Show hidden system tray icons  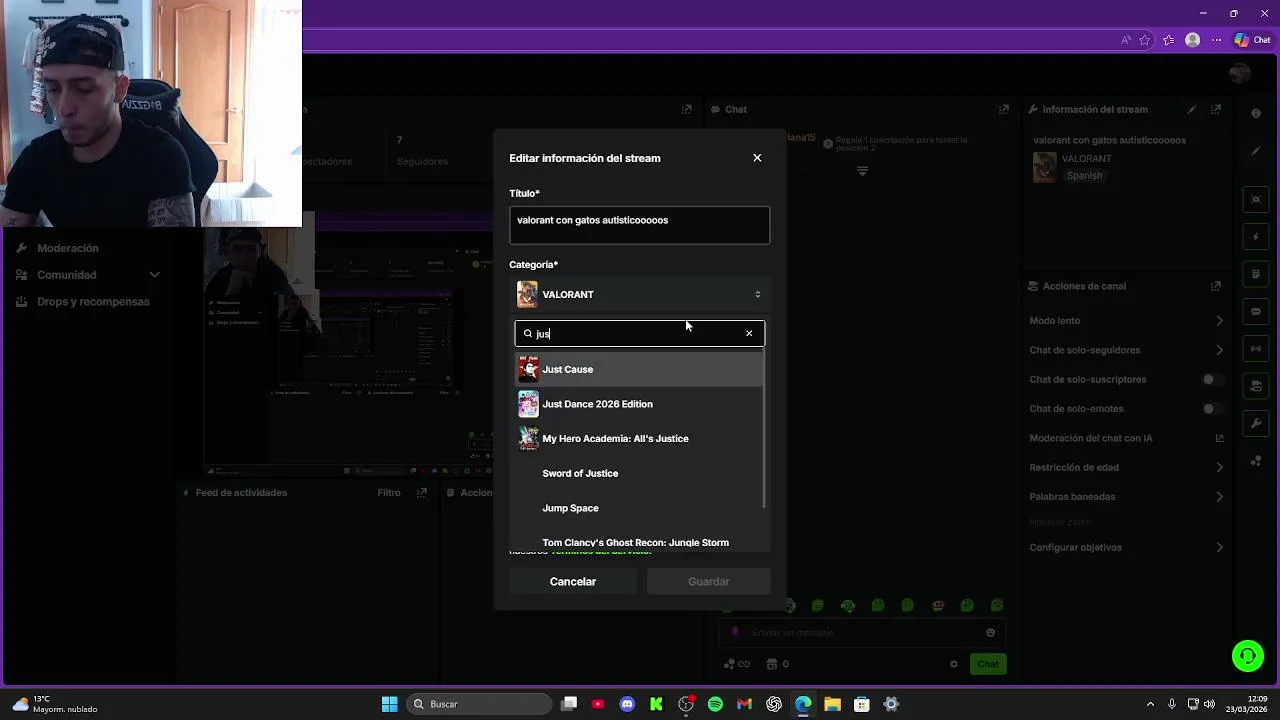coord(1150,704)
